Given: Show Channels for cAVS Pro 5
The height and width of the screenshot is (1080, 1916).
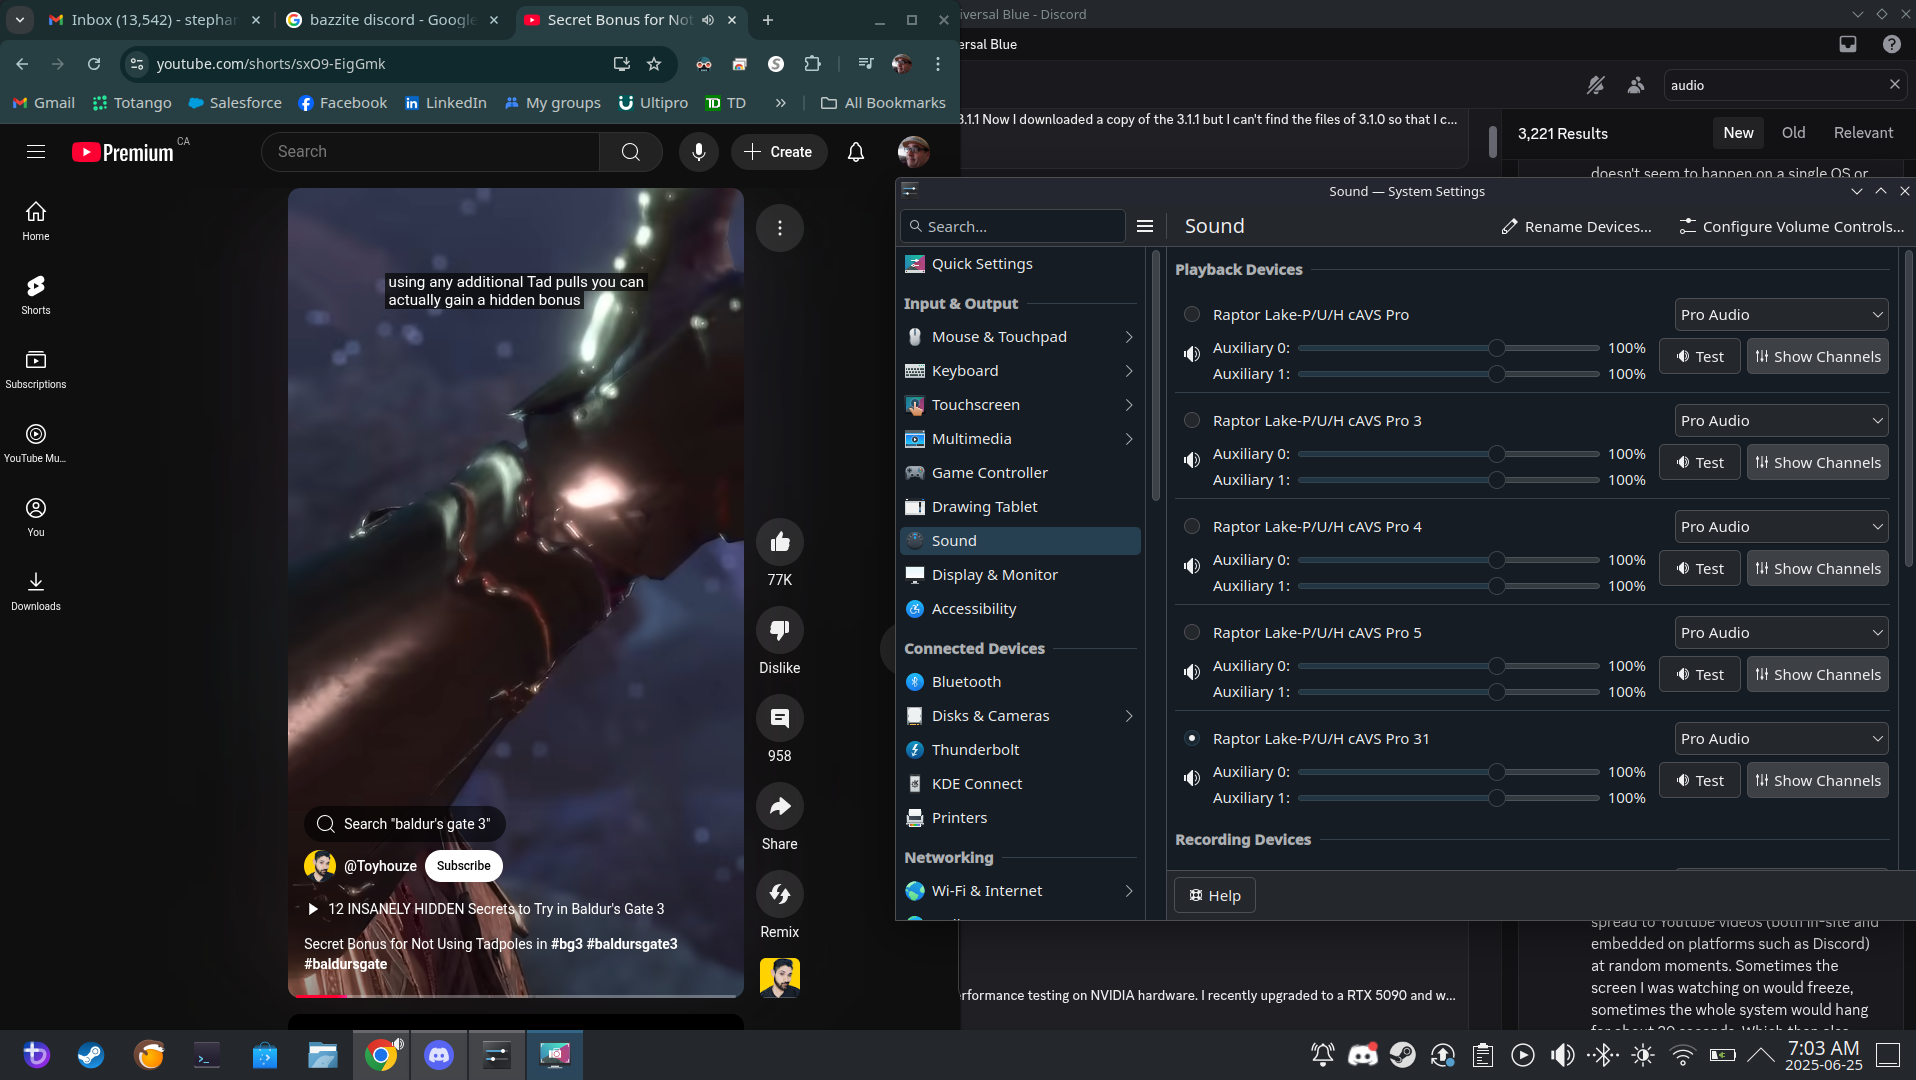Looking at the screenshot, I should [x=1818, y=675].
